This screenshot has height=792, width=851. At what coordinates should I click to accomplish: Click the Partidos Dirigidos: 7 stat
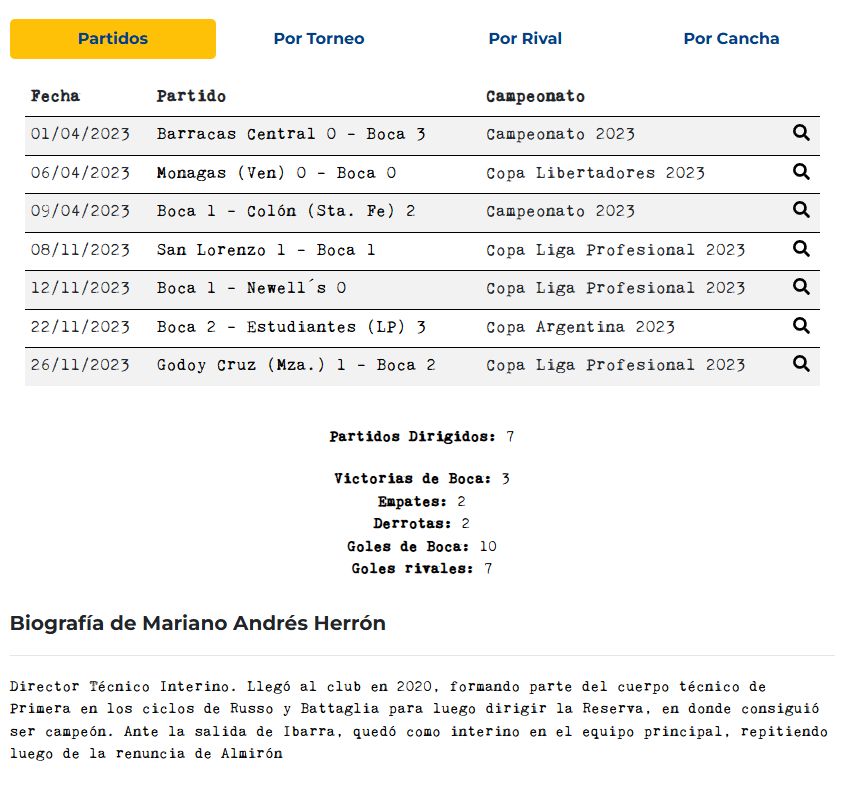pos(422,436)
